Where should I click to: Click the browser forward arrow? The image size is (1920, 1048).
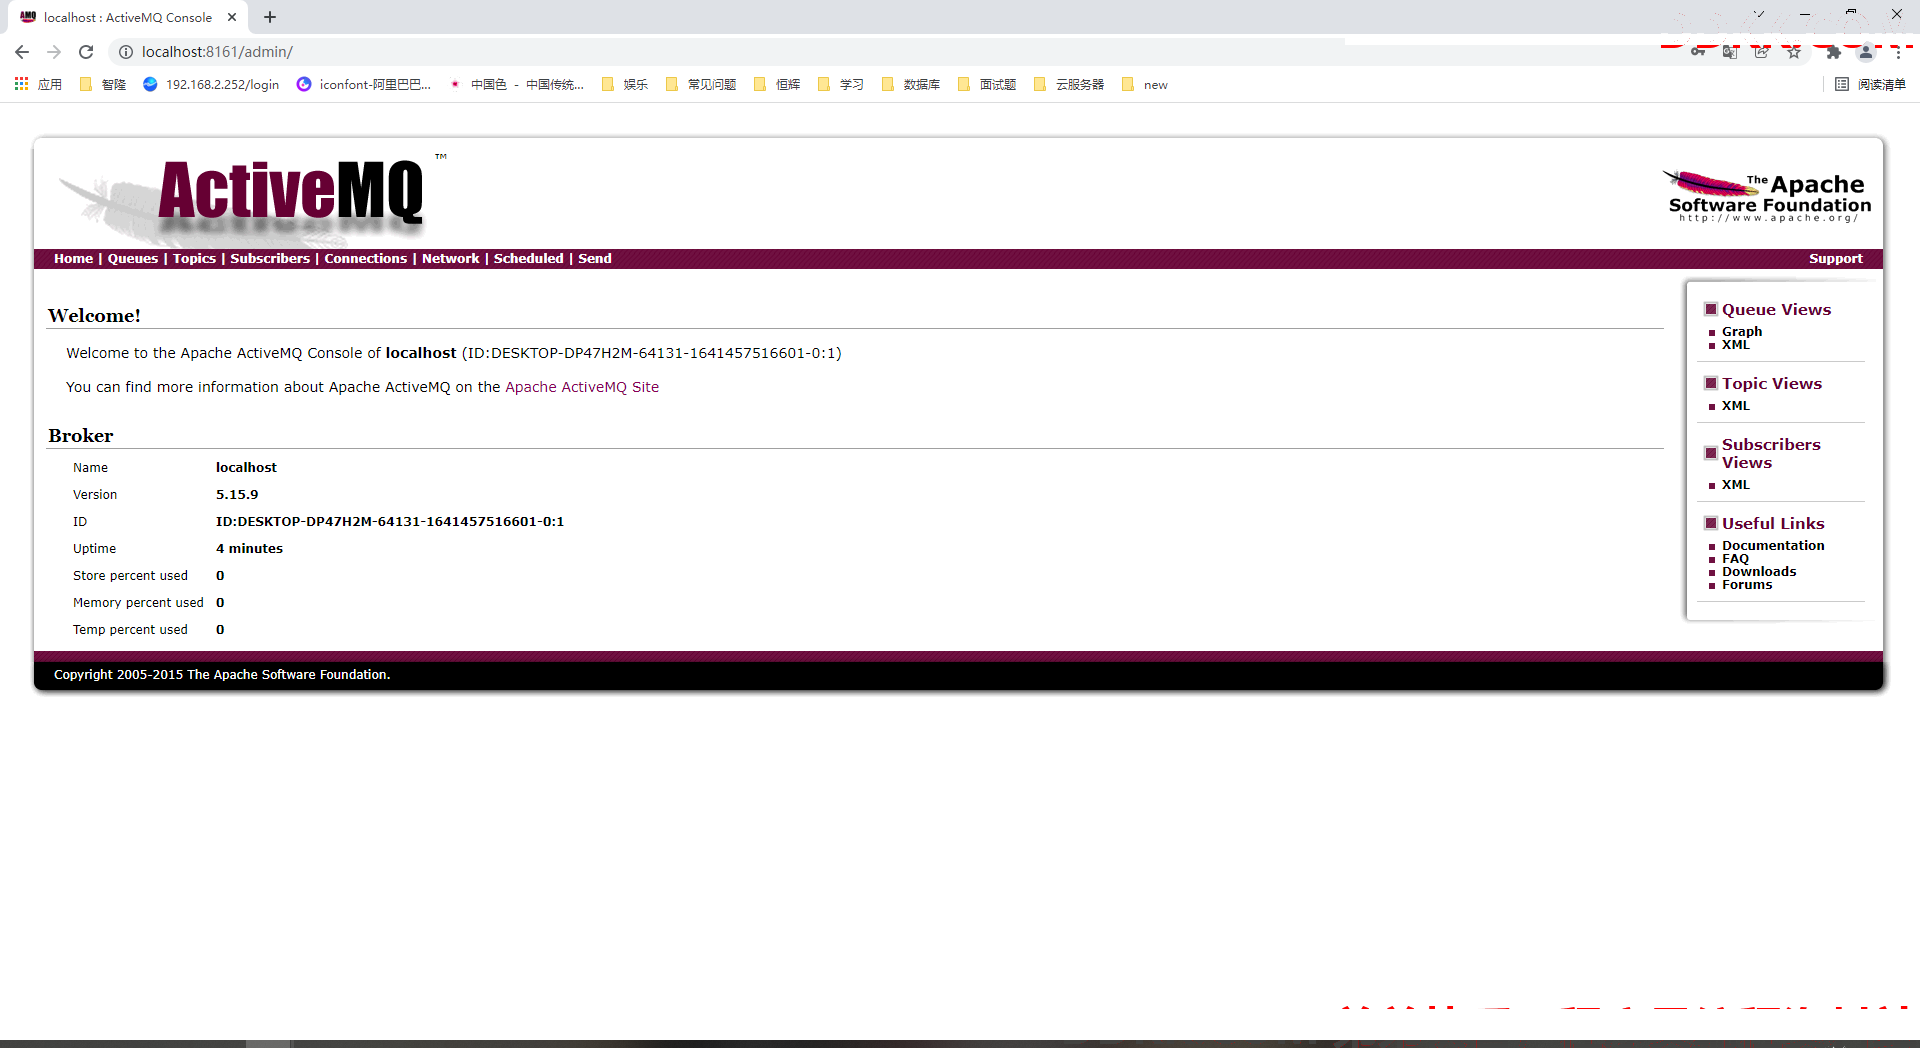54,52
